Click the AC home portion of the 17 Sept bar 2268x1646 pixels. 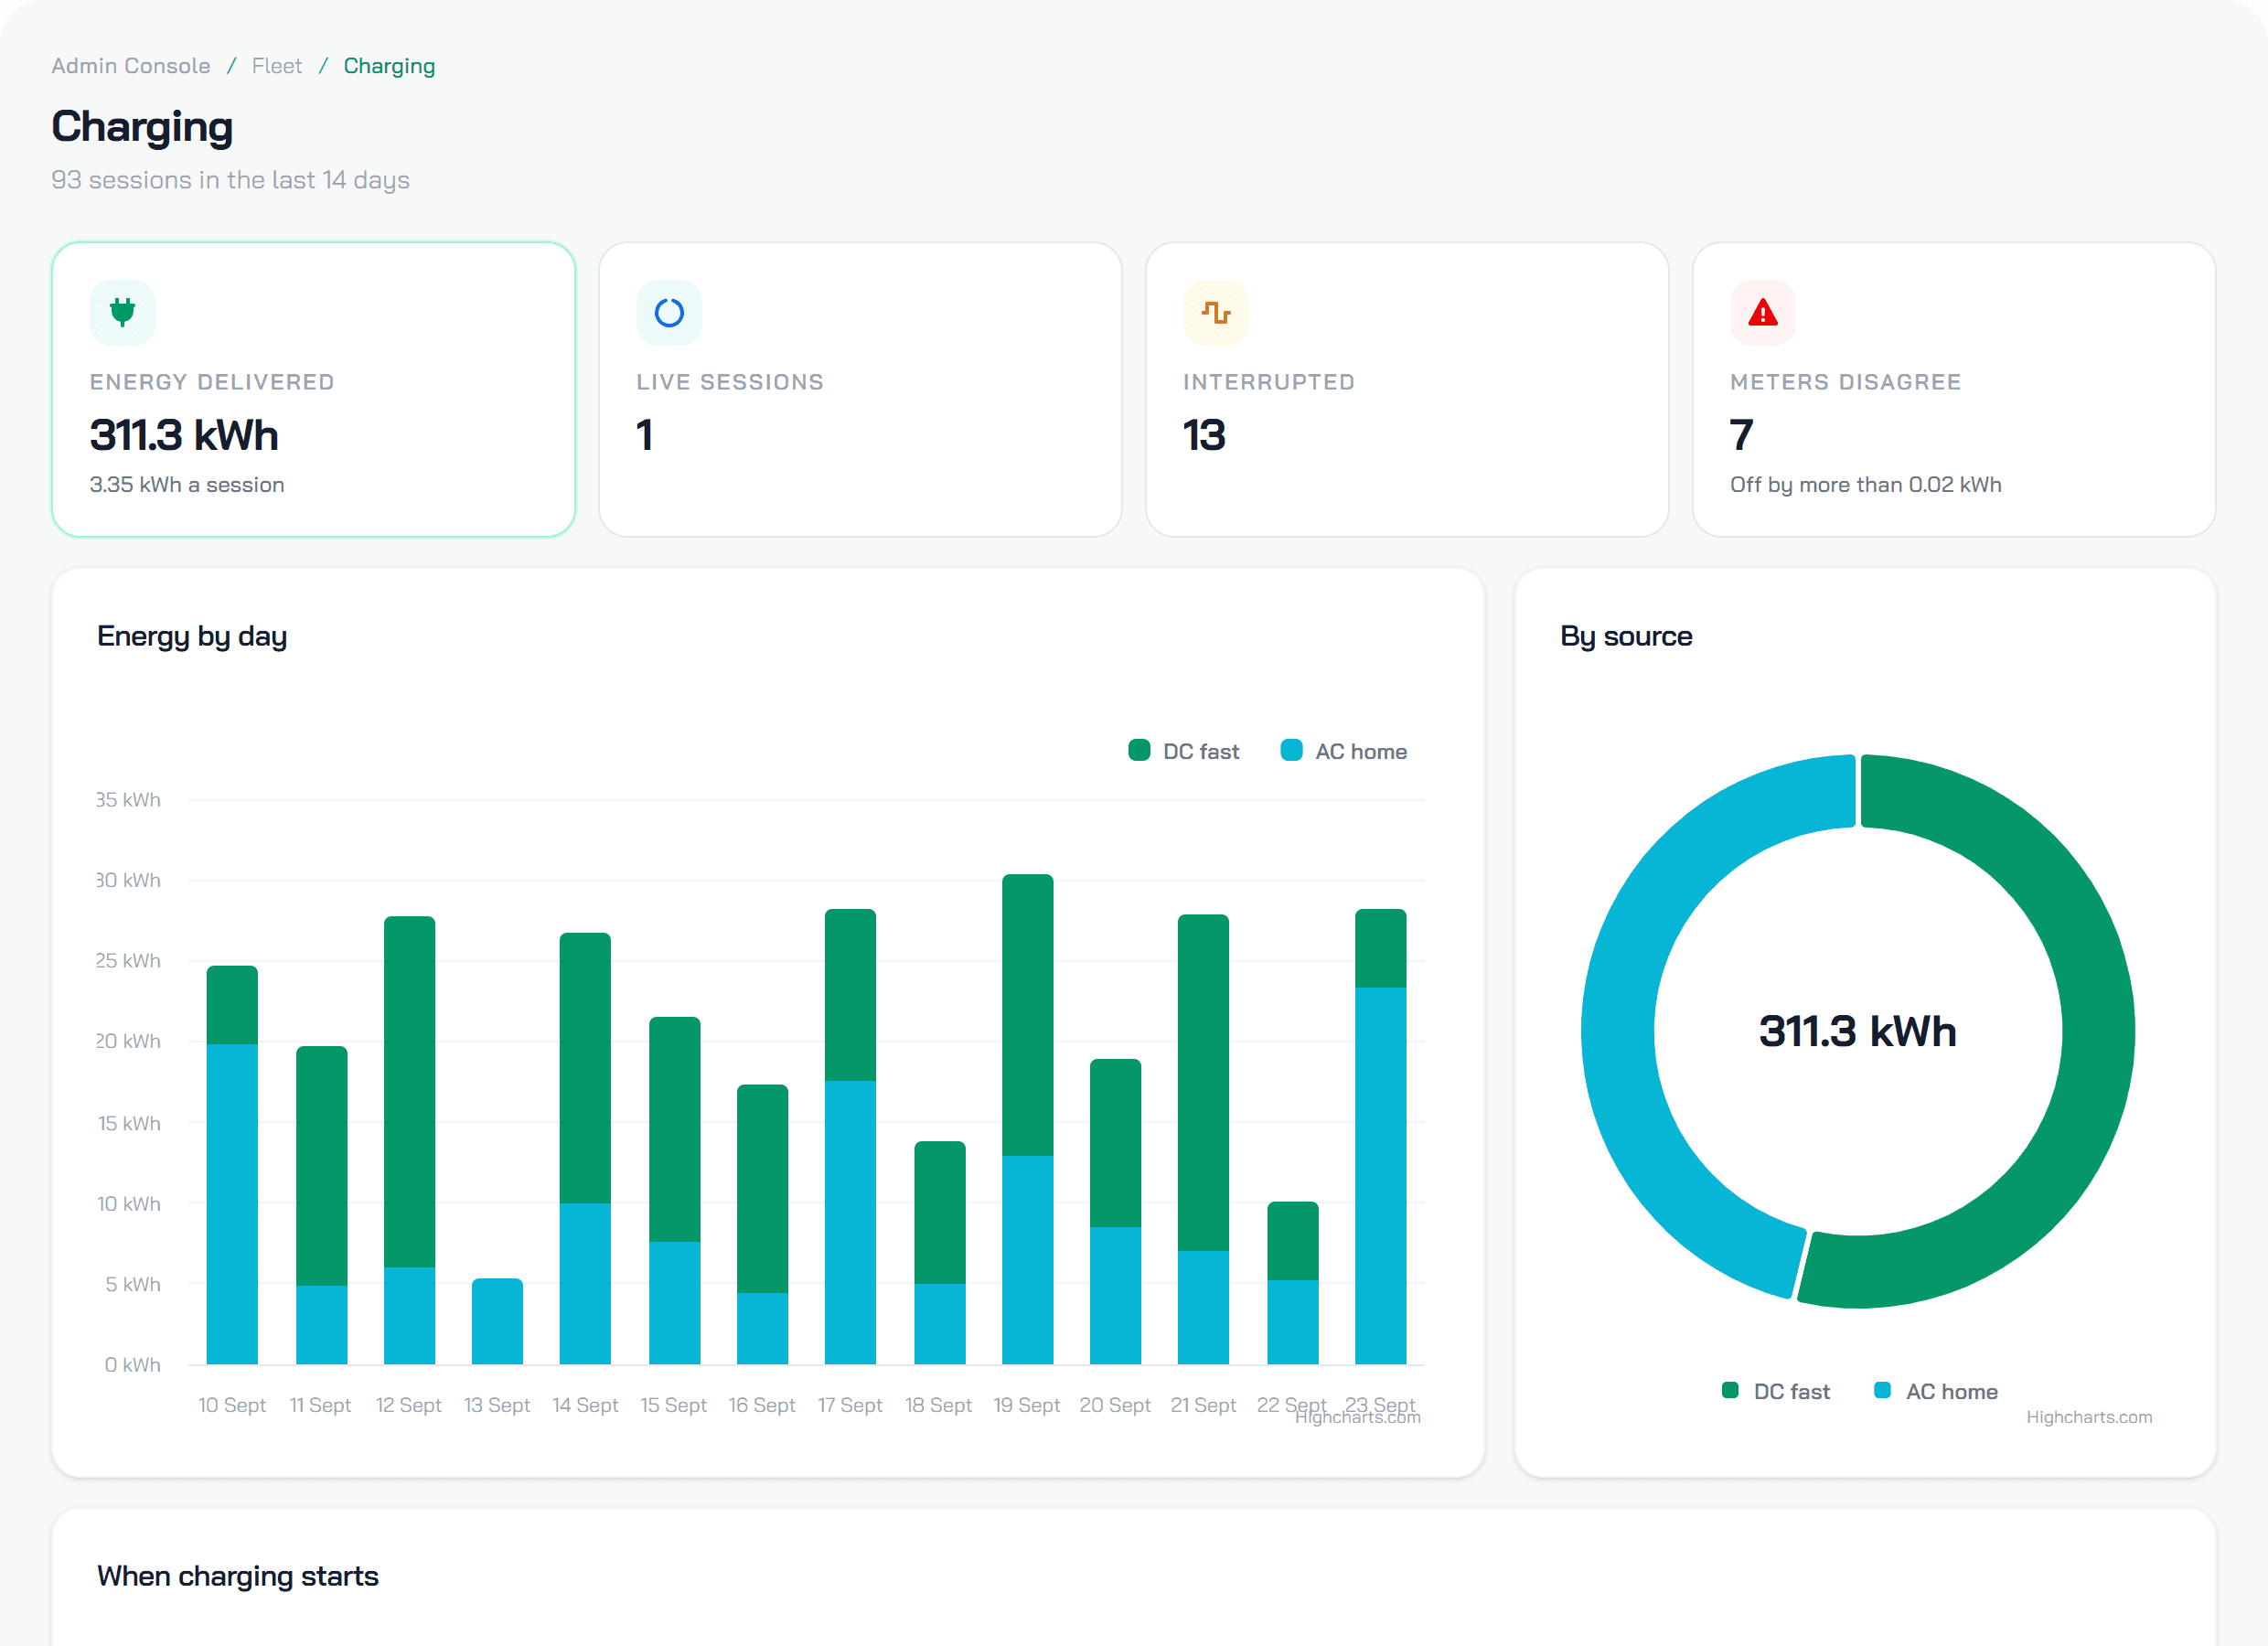[x=850, y=1222]
